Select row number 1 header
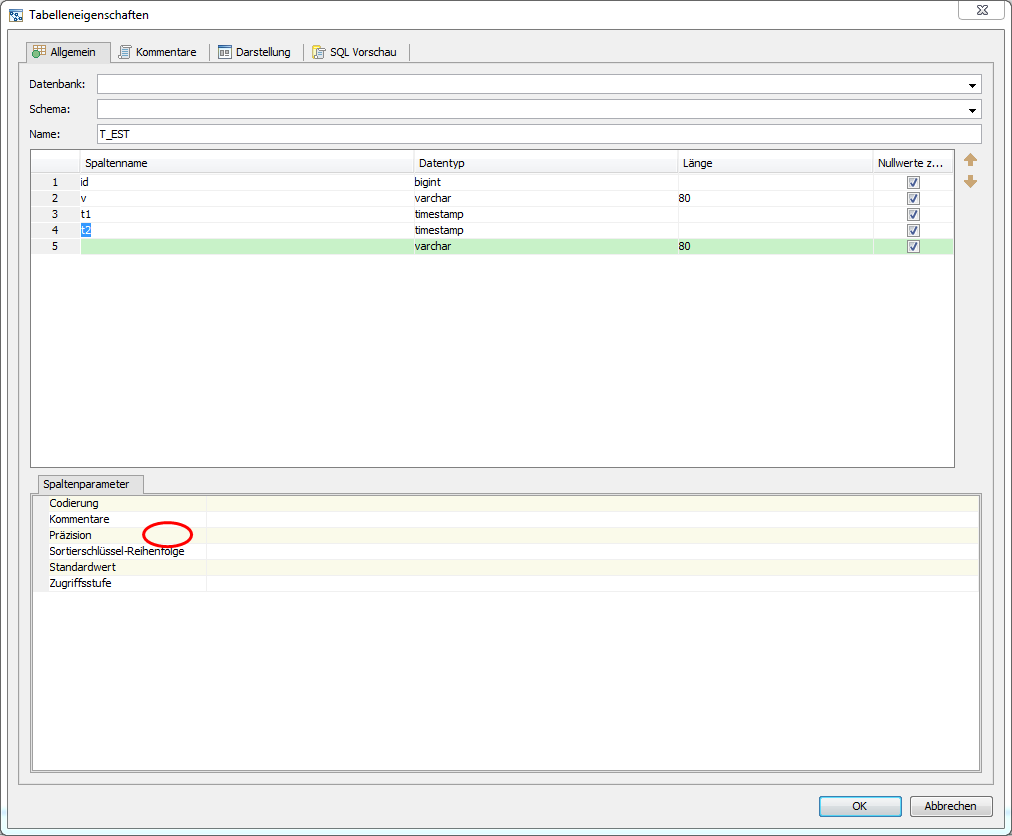The height and width of the screenshot is (836, 1012). pyautogui.click(x=56, y=182)
